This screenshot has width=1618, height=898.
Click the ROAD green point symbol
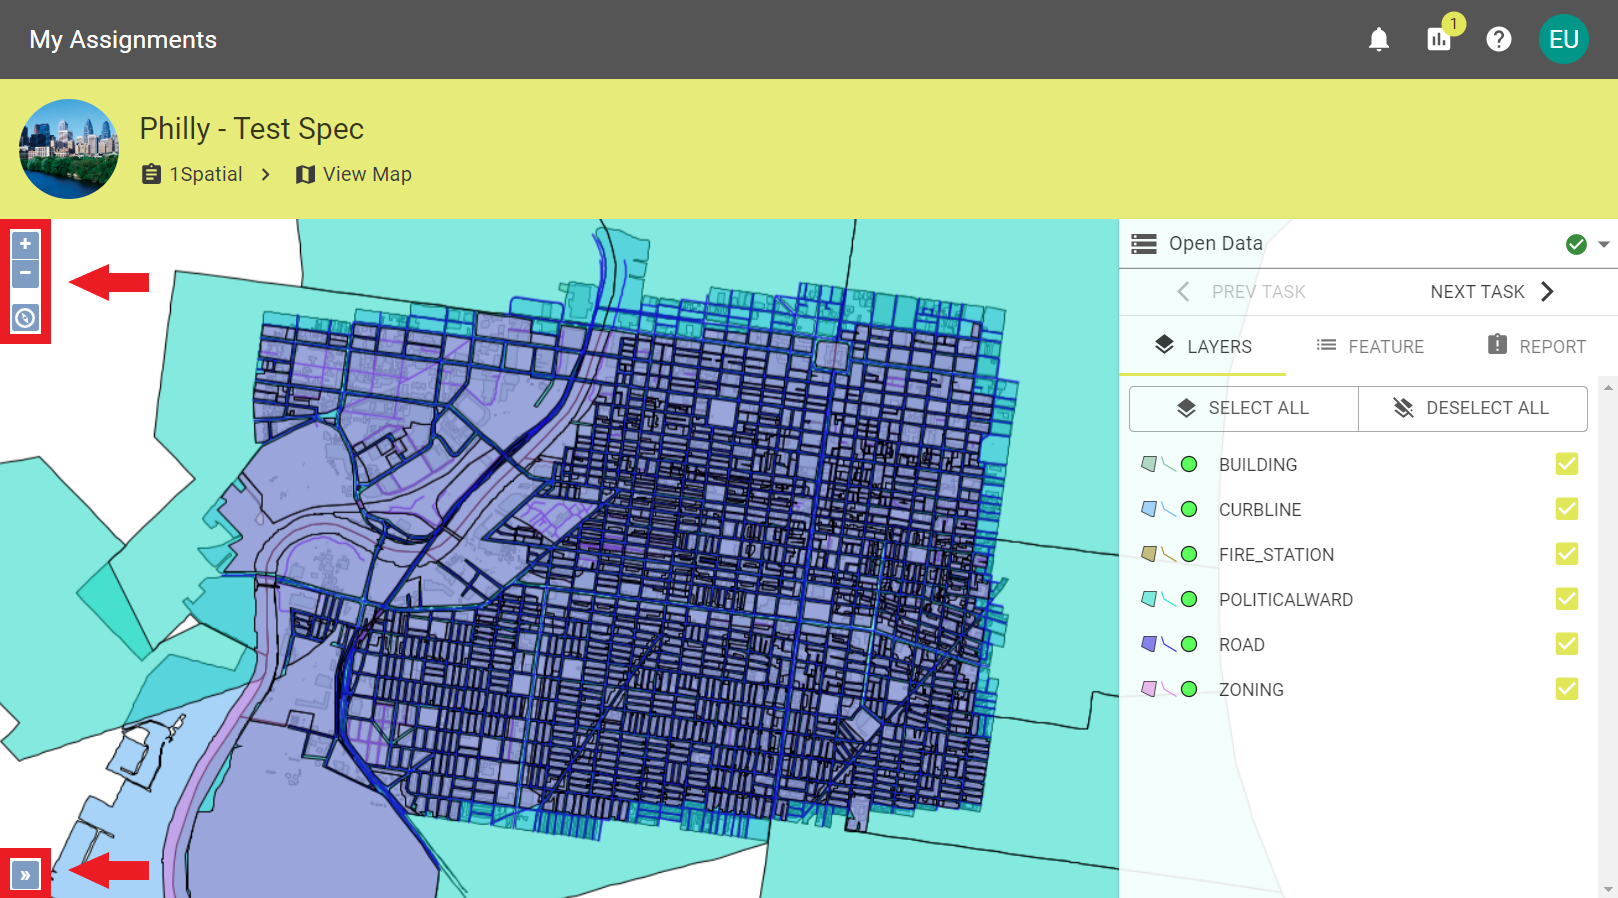coord(1189,644)
